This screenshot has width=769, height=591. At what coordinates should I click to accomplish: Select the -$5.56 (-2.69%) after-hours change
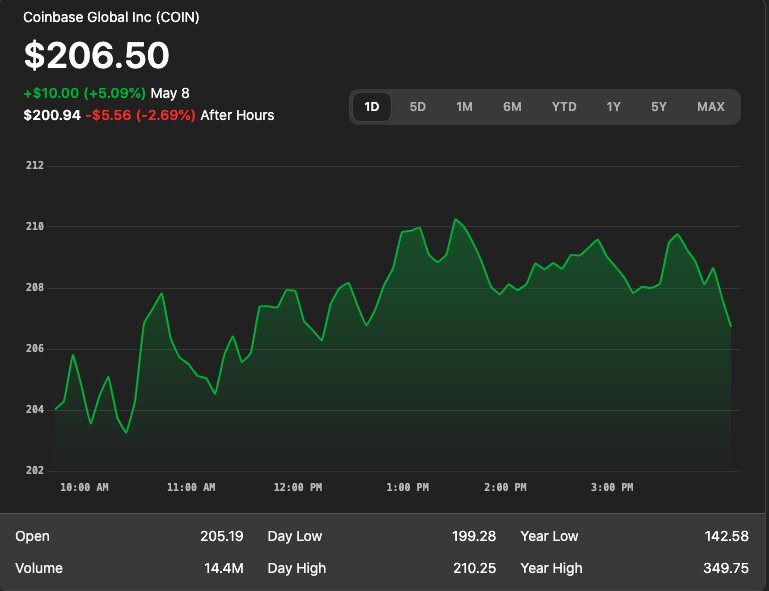140,115
